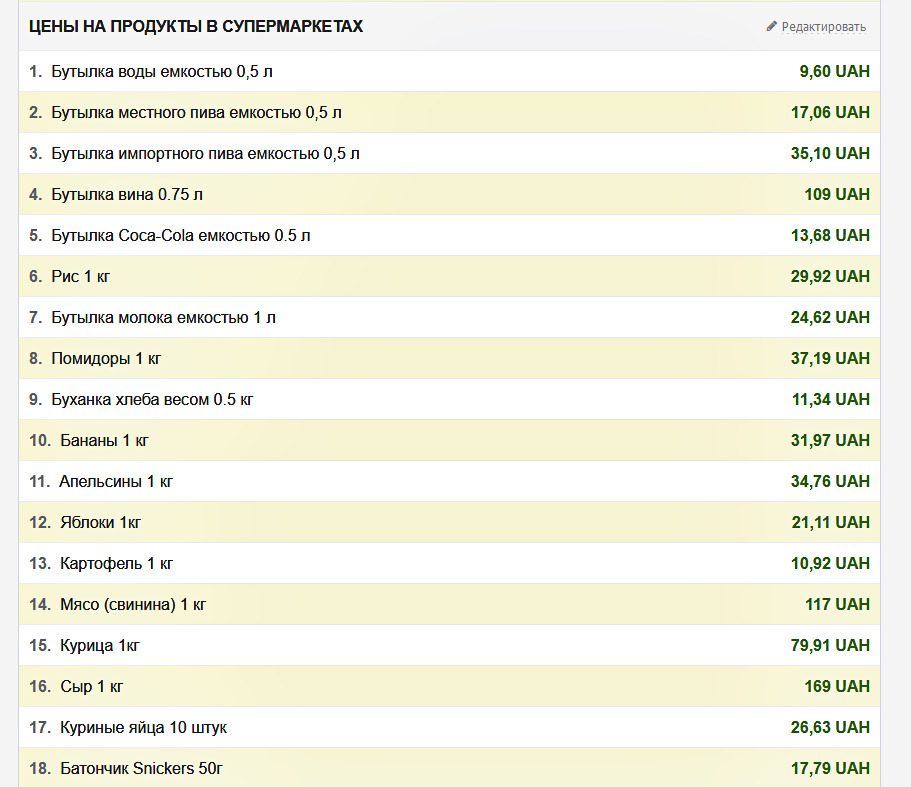This screenshot has height=787, width=911.
Task: Click price '24,62 UAH'
Action: click(830, 317)
